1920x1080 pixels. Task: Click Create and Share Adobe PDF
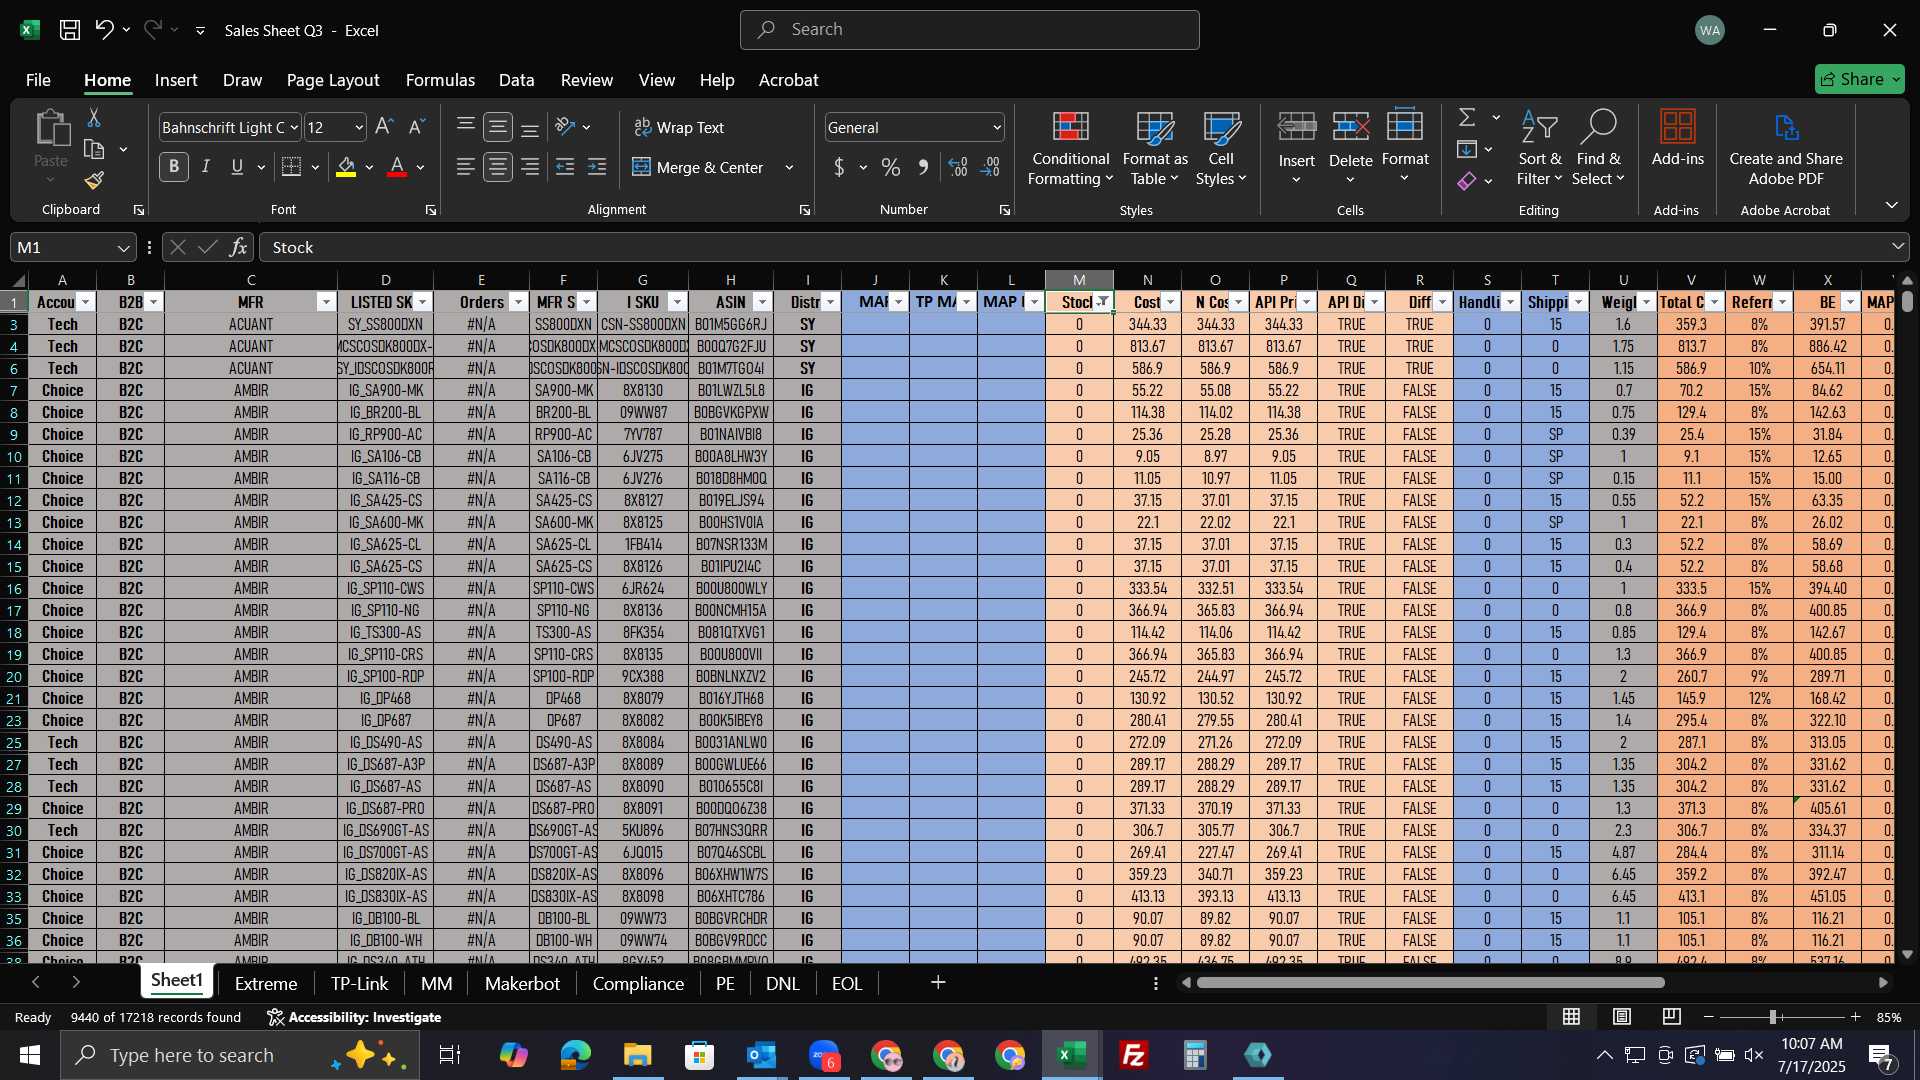click(x=1785, y=148)
